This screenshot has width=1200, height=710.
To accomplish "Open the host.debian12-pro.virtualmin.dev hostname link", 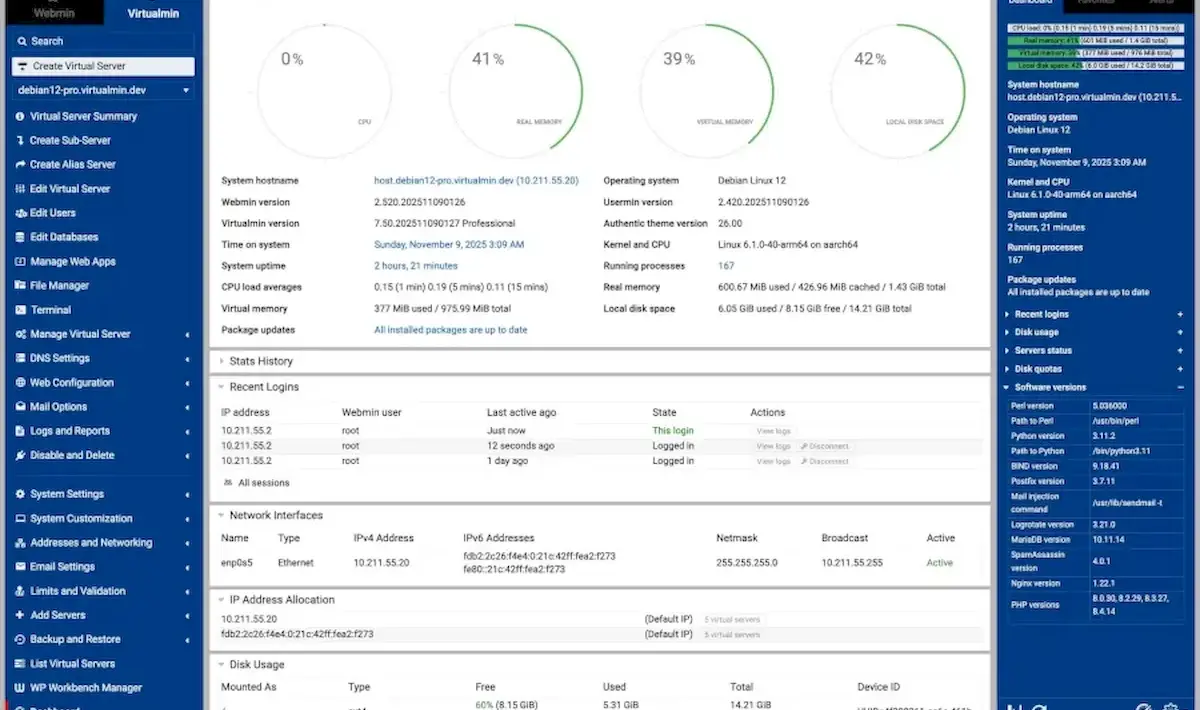I will 476,181.
